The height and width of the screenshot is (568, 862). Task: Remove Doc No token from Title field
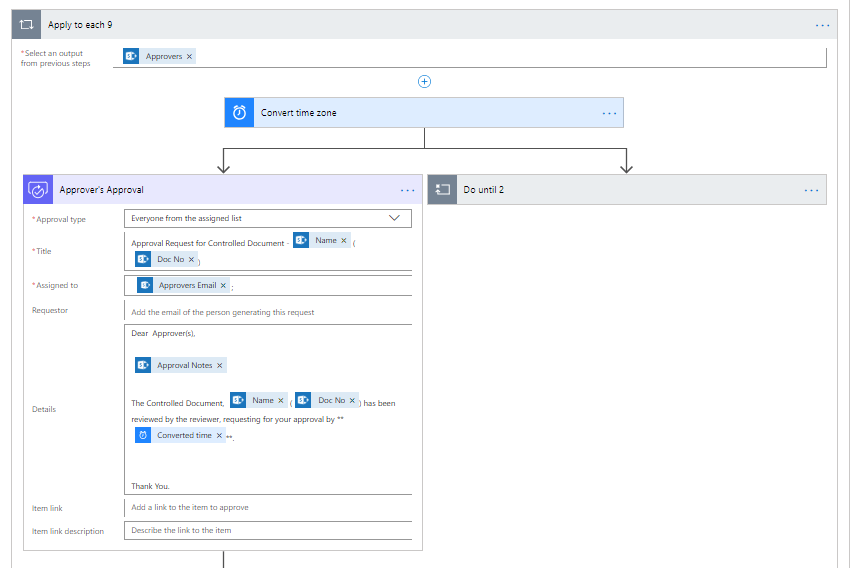point(191,260)
